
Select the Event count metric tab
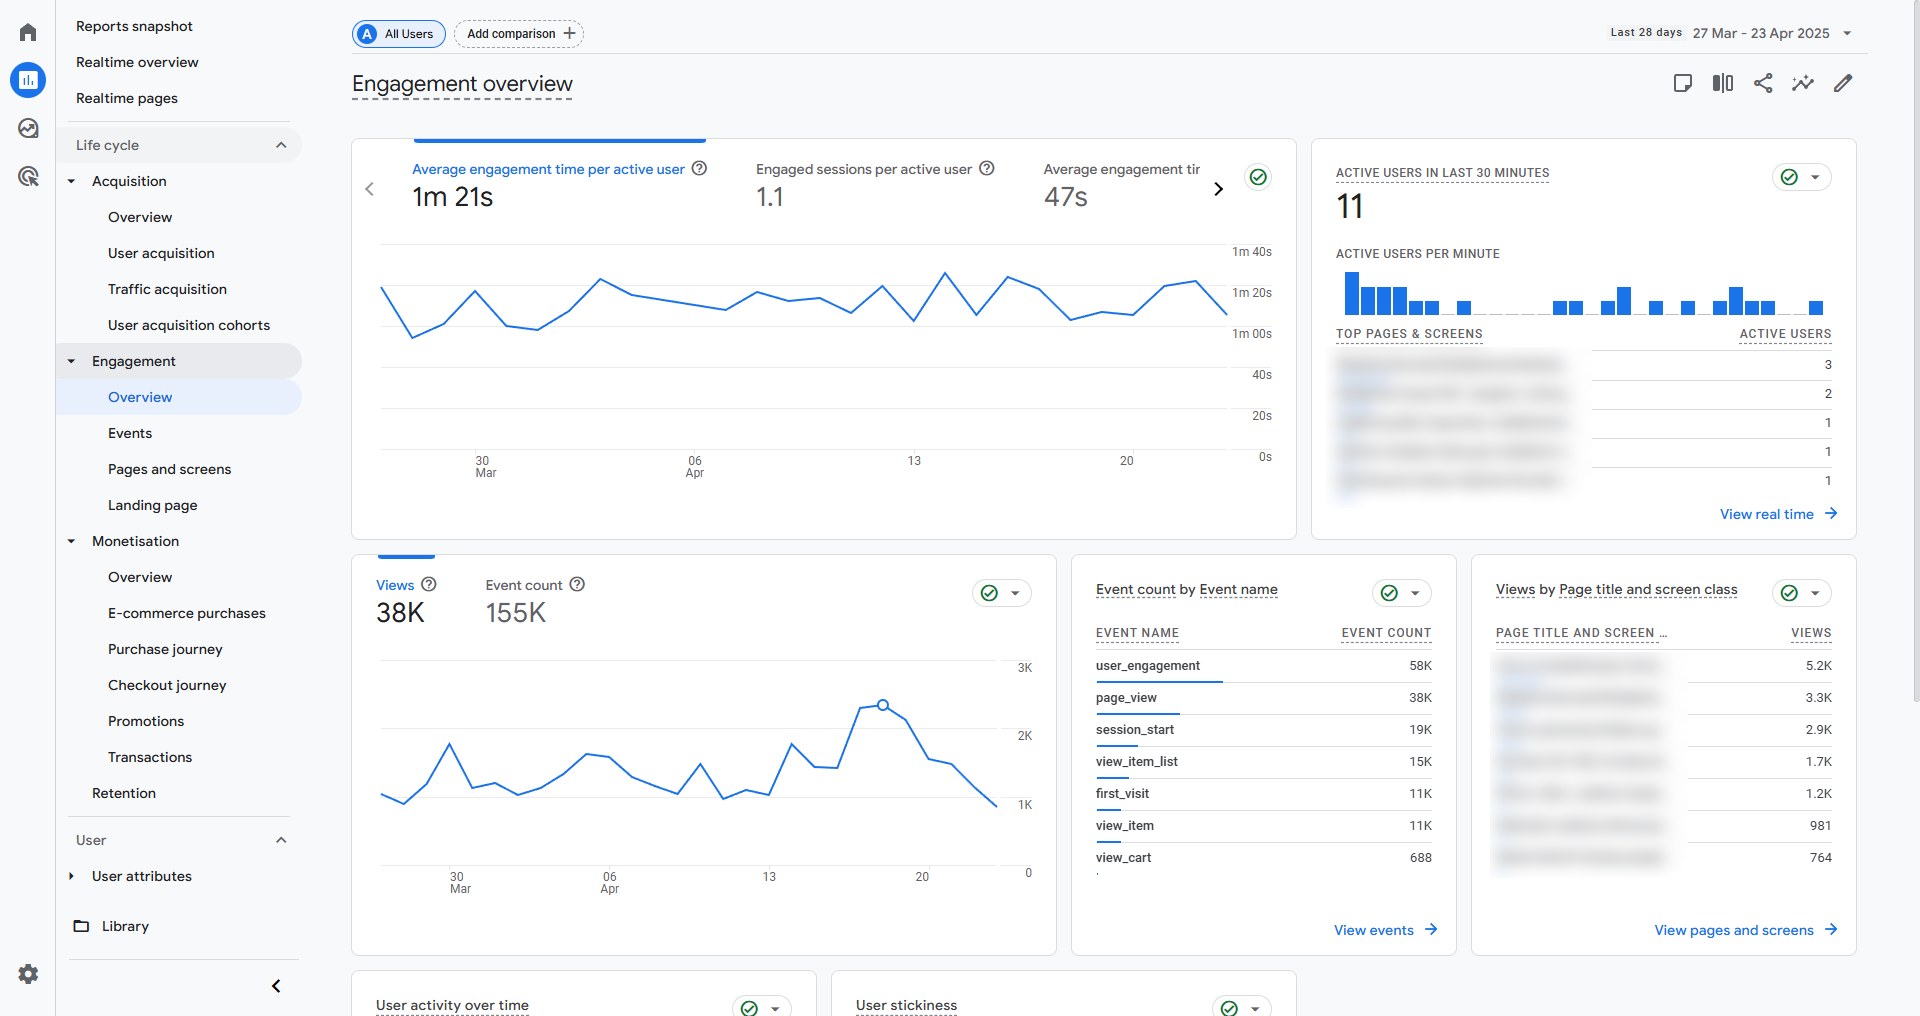click(524, 585)
